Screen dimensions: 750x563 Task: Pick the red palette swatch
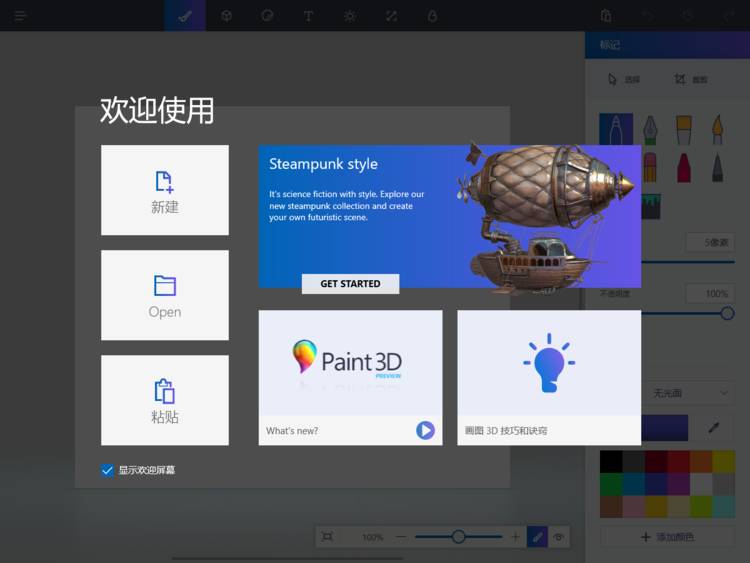[678, 462]
